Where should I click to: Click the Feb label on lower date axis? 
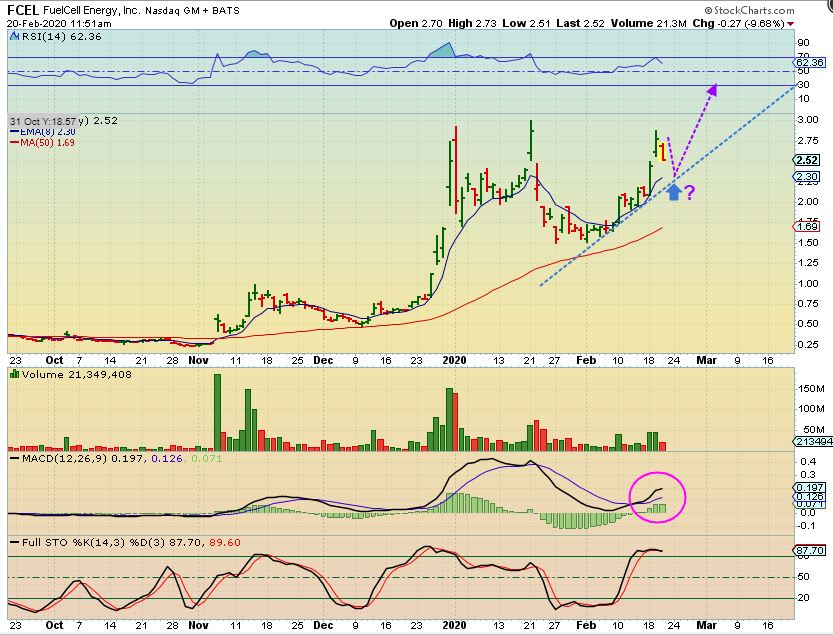(584, 623)
